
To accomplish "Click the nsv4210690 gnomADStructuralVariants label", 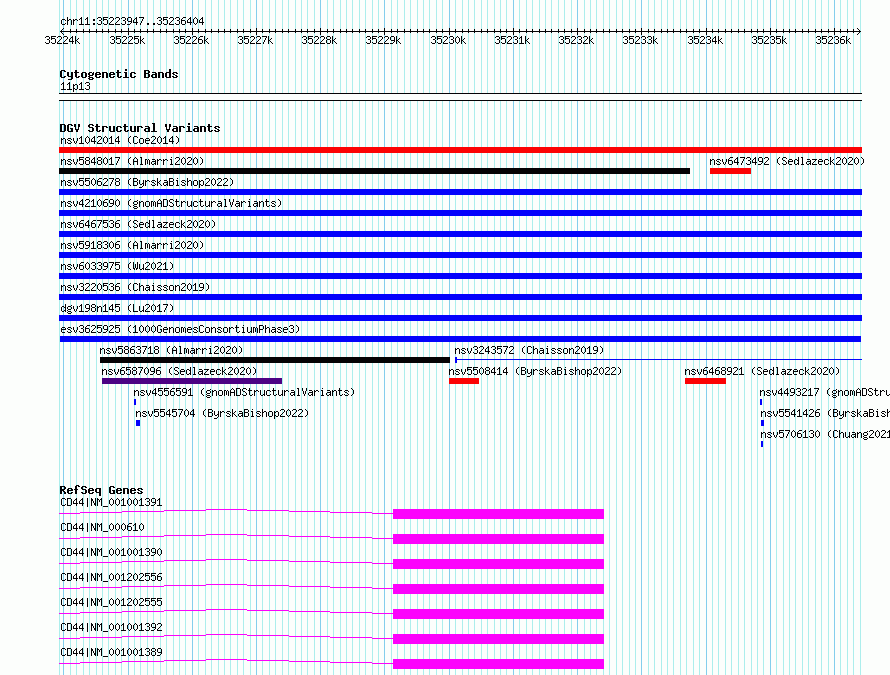I will [171, 203].
